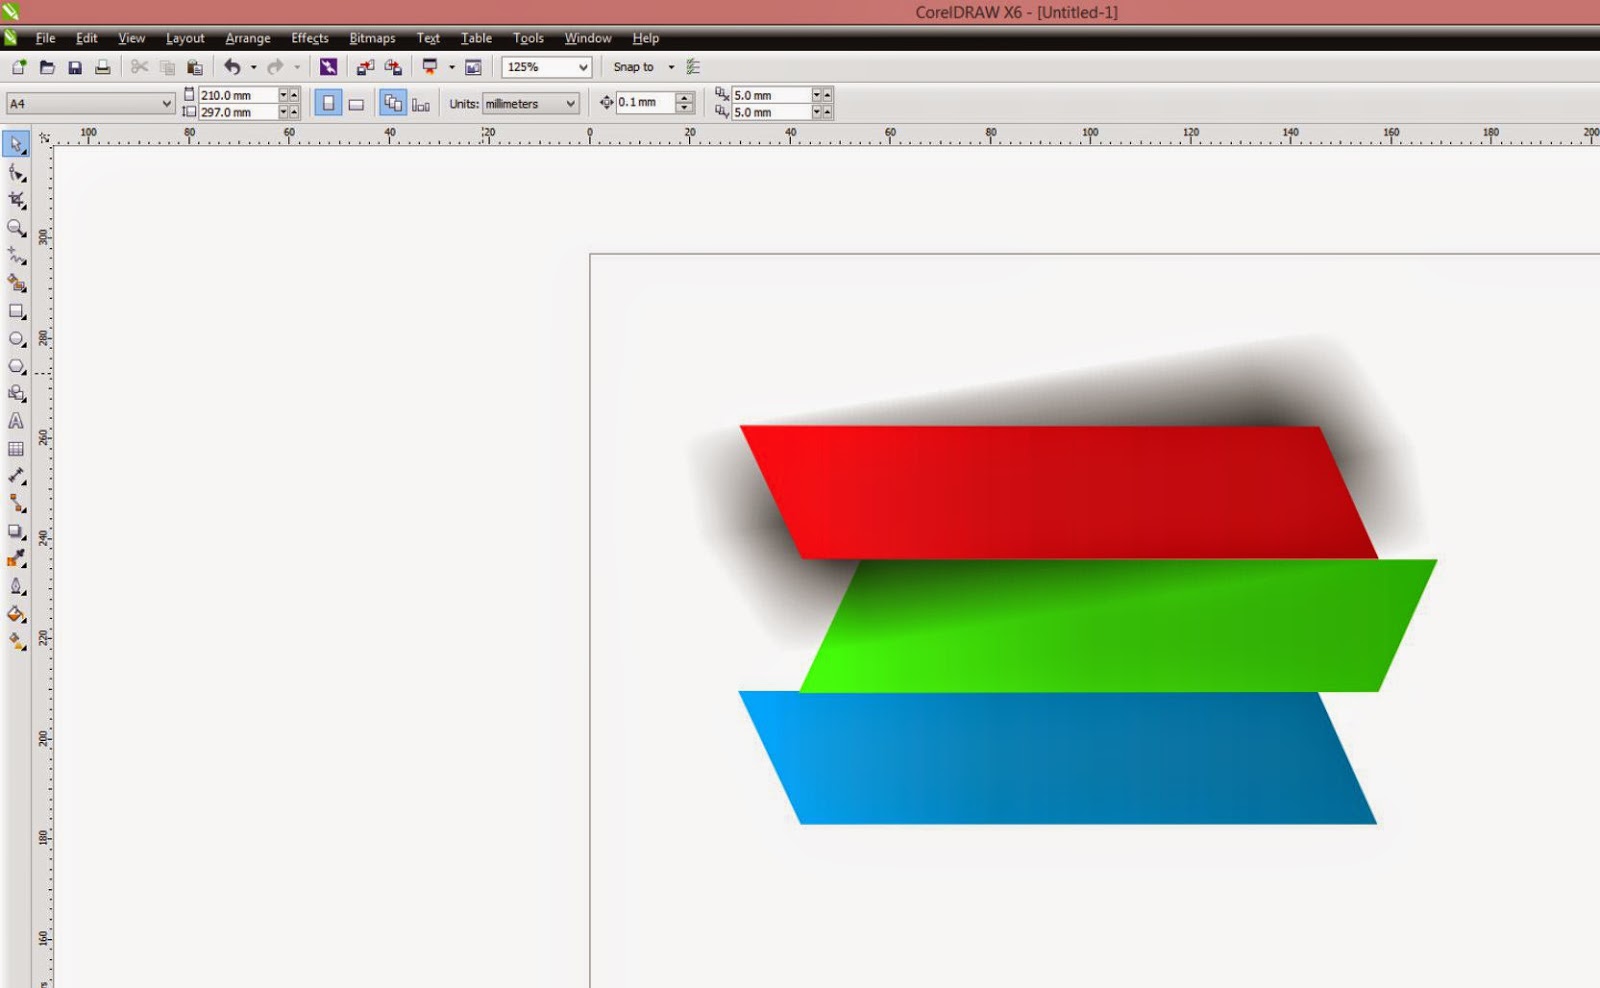
Task: Switch page to landscape orientation
Action: tap(356, 103)
